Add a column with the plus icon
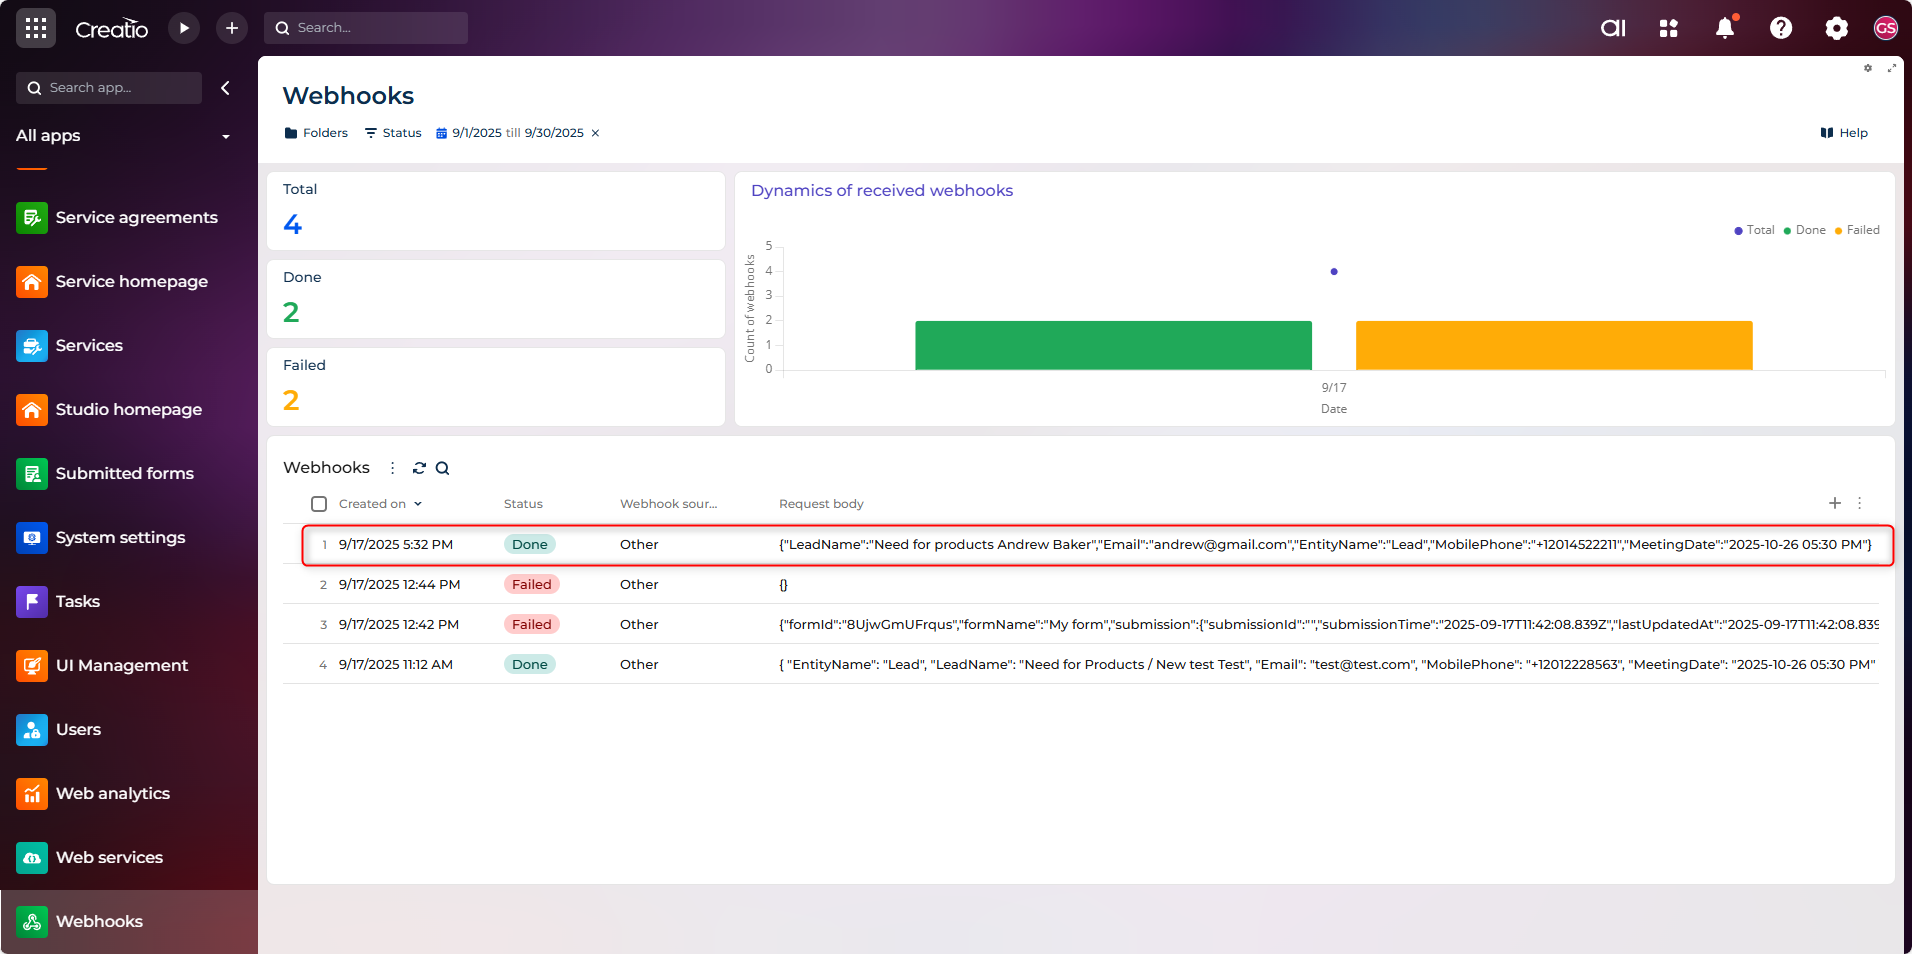Screen dimensions: 1912x954 [x=1835, y=503]
